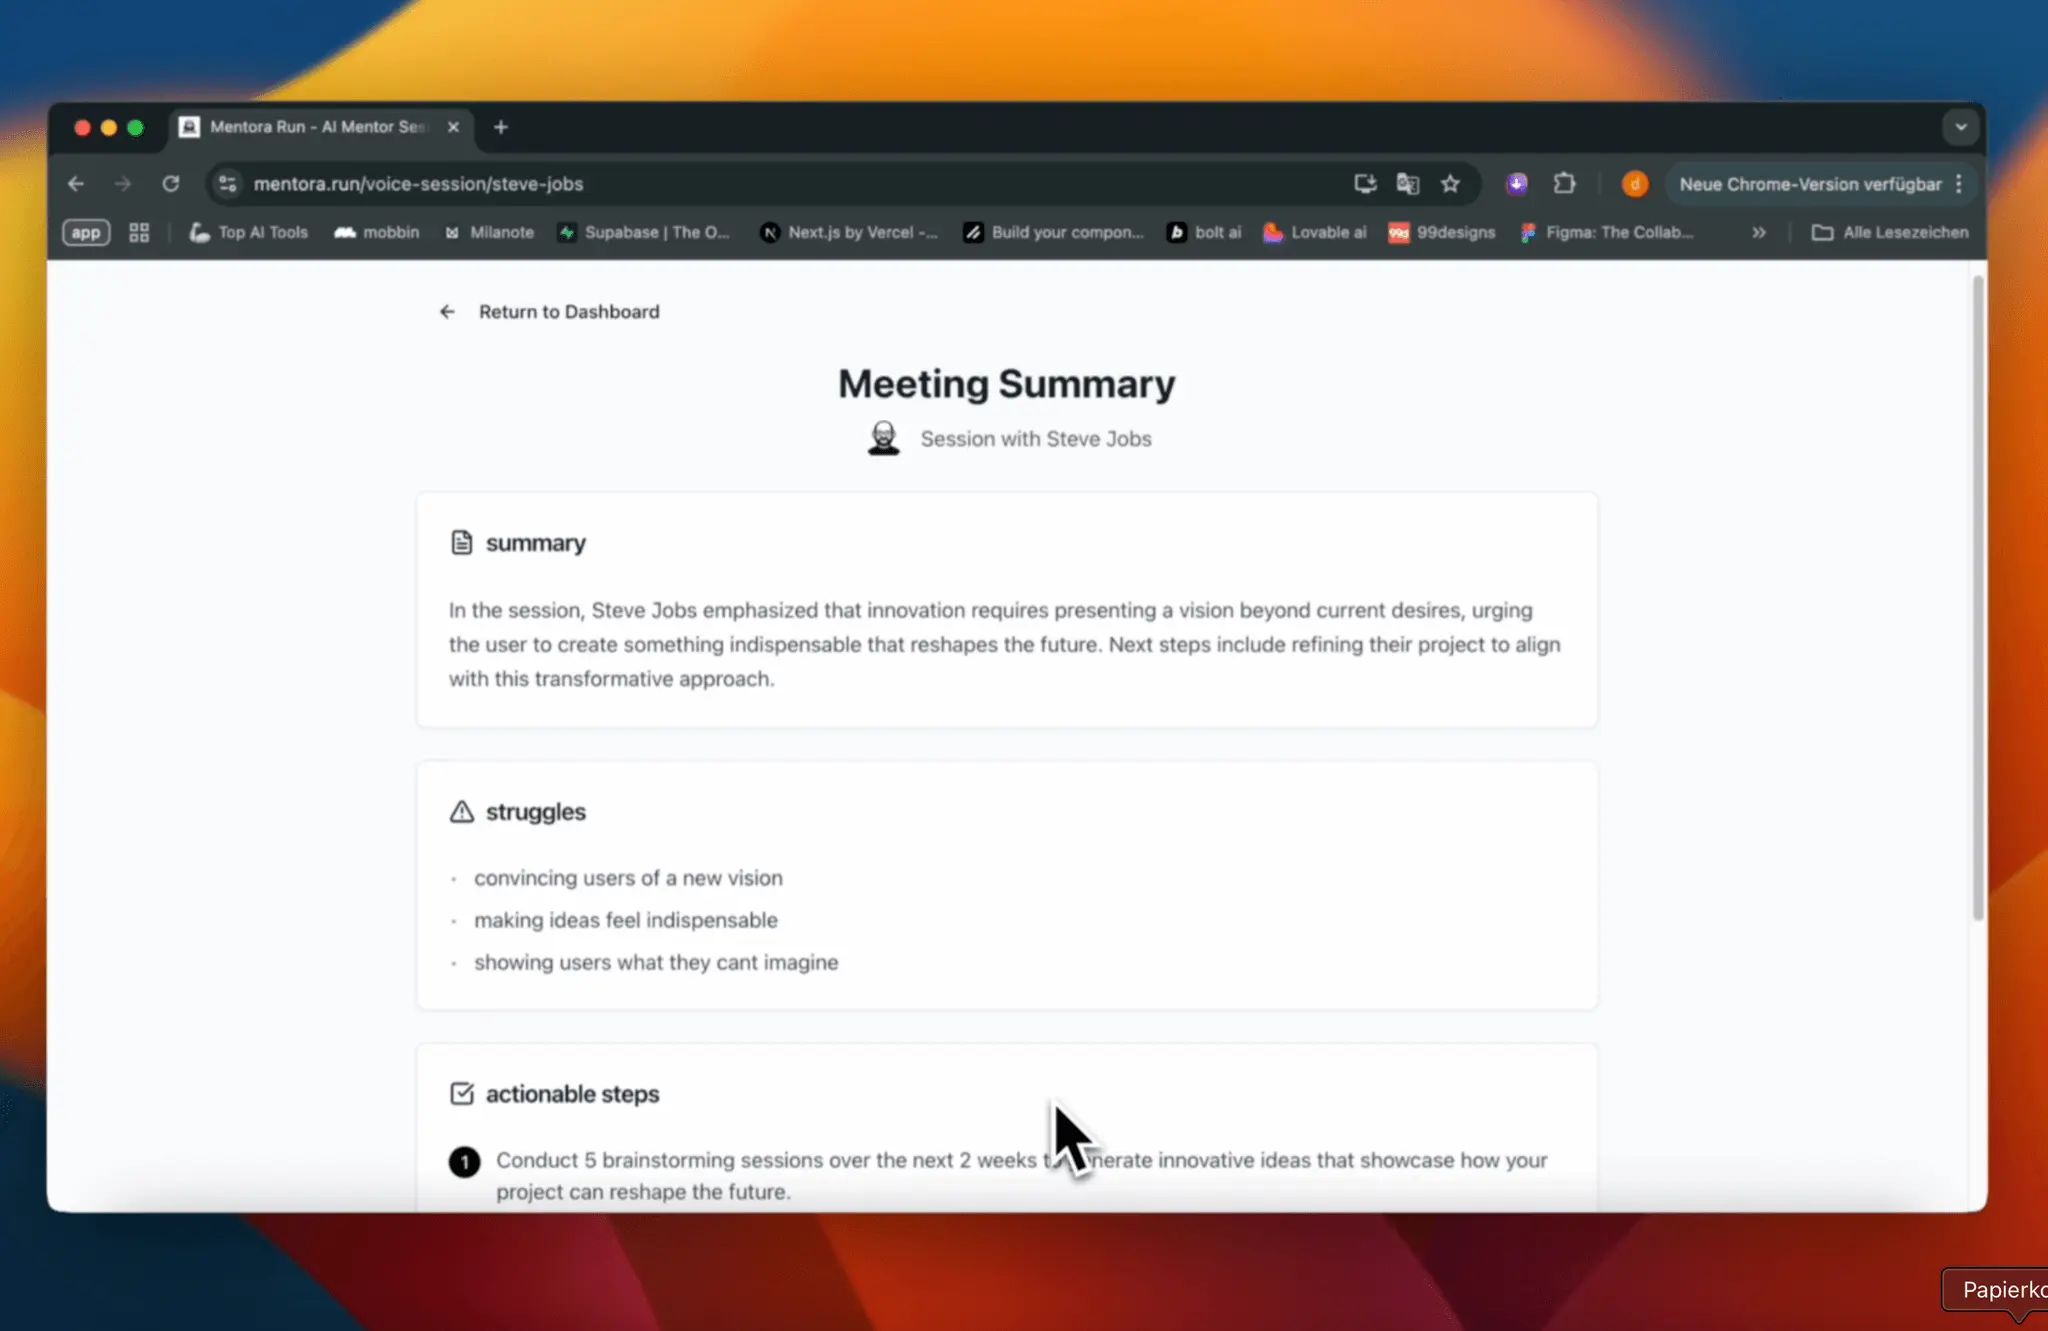Click the Steve Jobs avatar
Viewport: 2048px width, 1331px height.
pyautogui.click(x=883, y=438)
